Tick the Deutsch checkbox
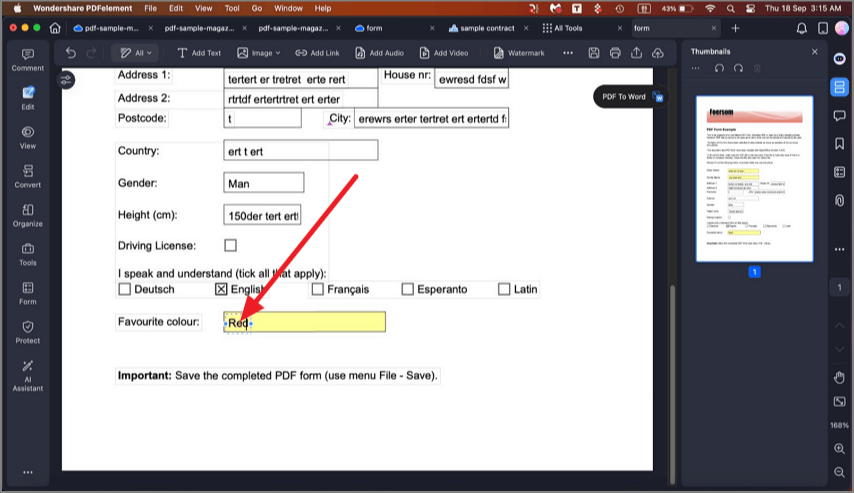The height and width of the screenshot is (493, 854). pyautogui.click(x=124, y=289)
